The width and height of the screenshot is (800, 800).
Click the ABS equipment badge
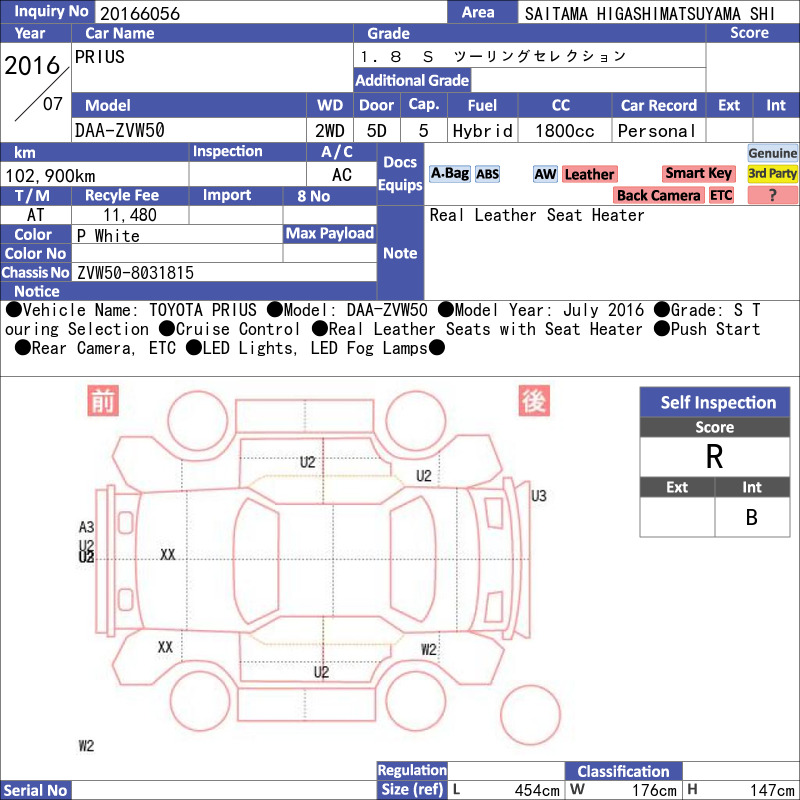(487, 174)
